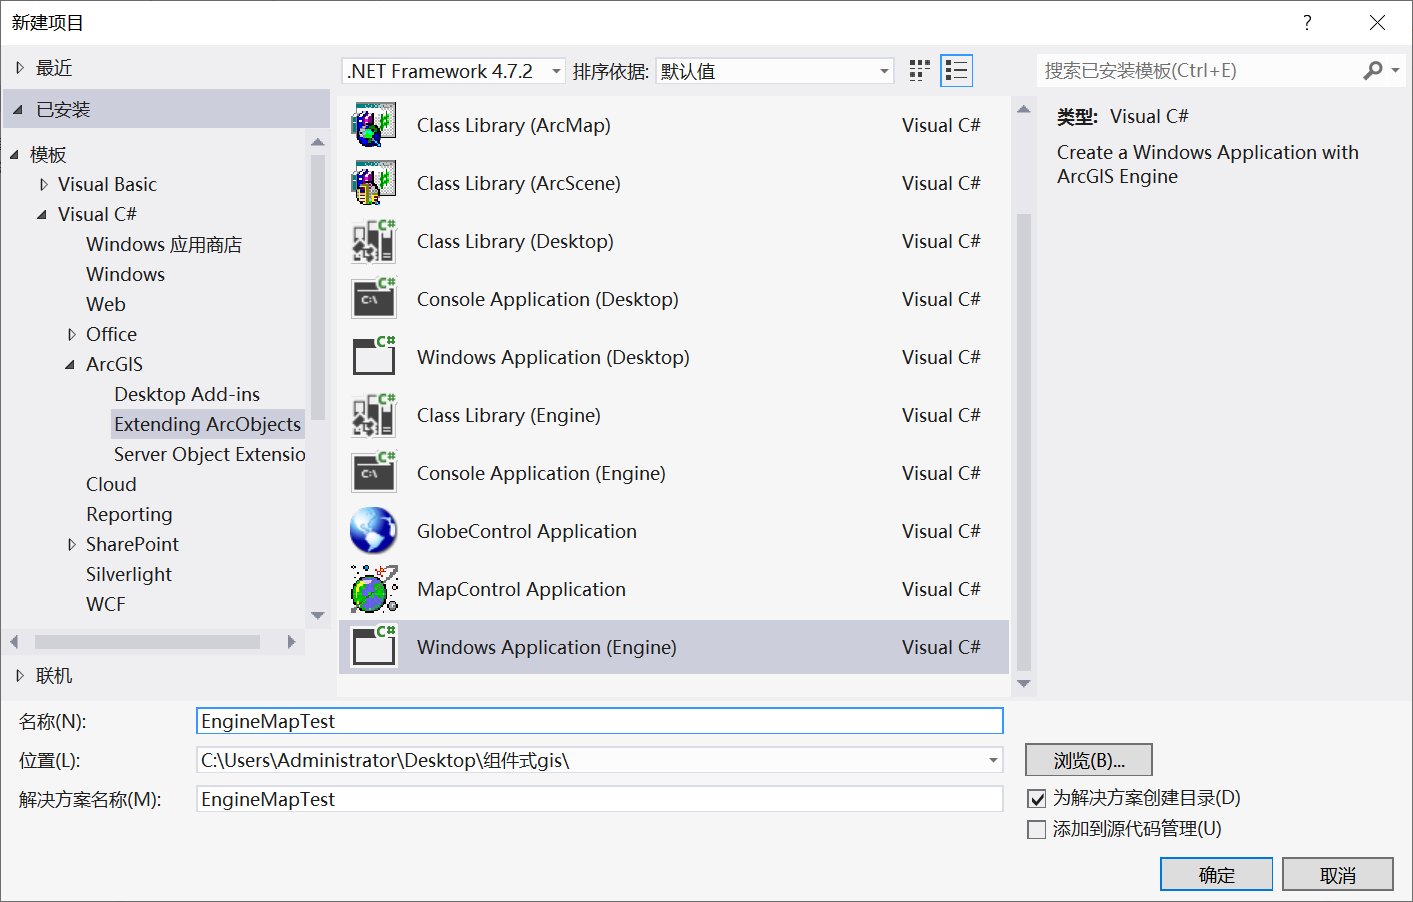Click the tree scroll right arrow
Screen dimensions: 1413x902
291,642
